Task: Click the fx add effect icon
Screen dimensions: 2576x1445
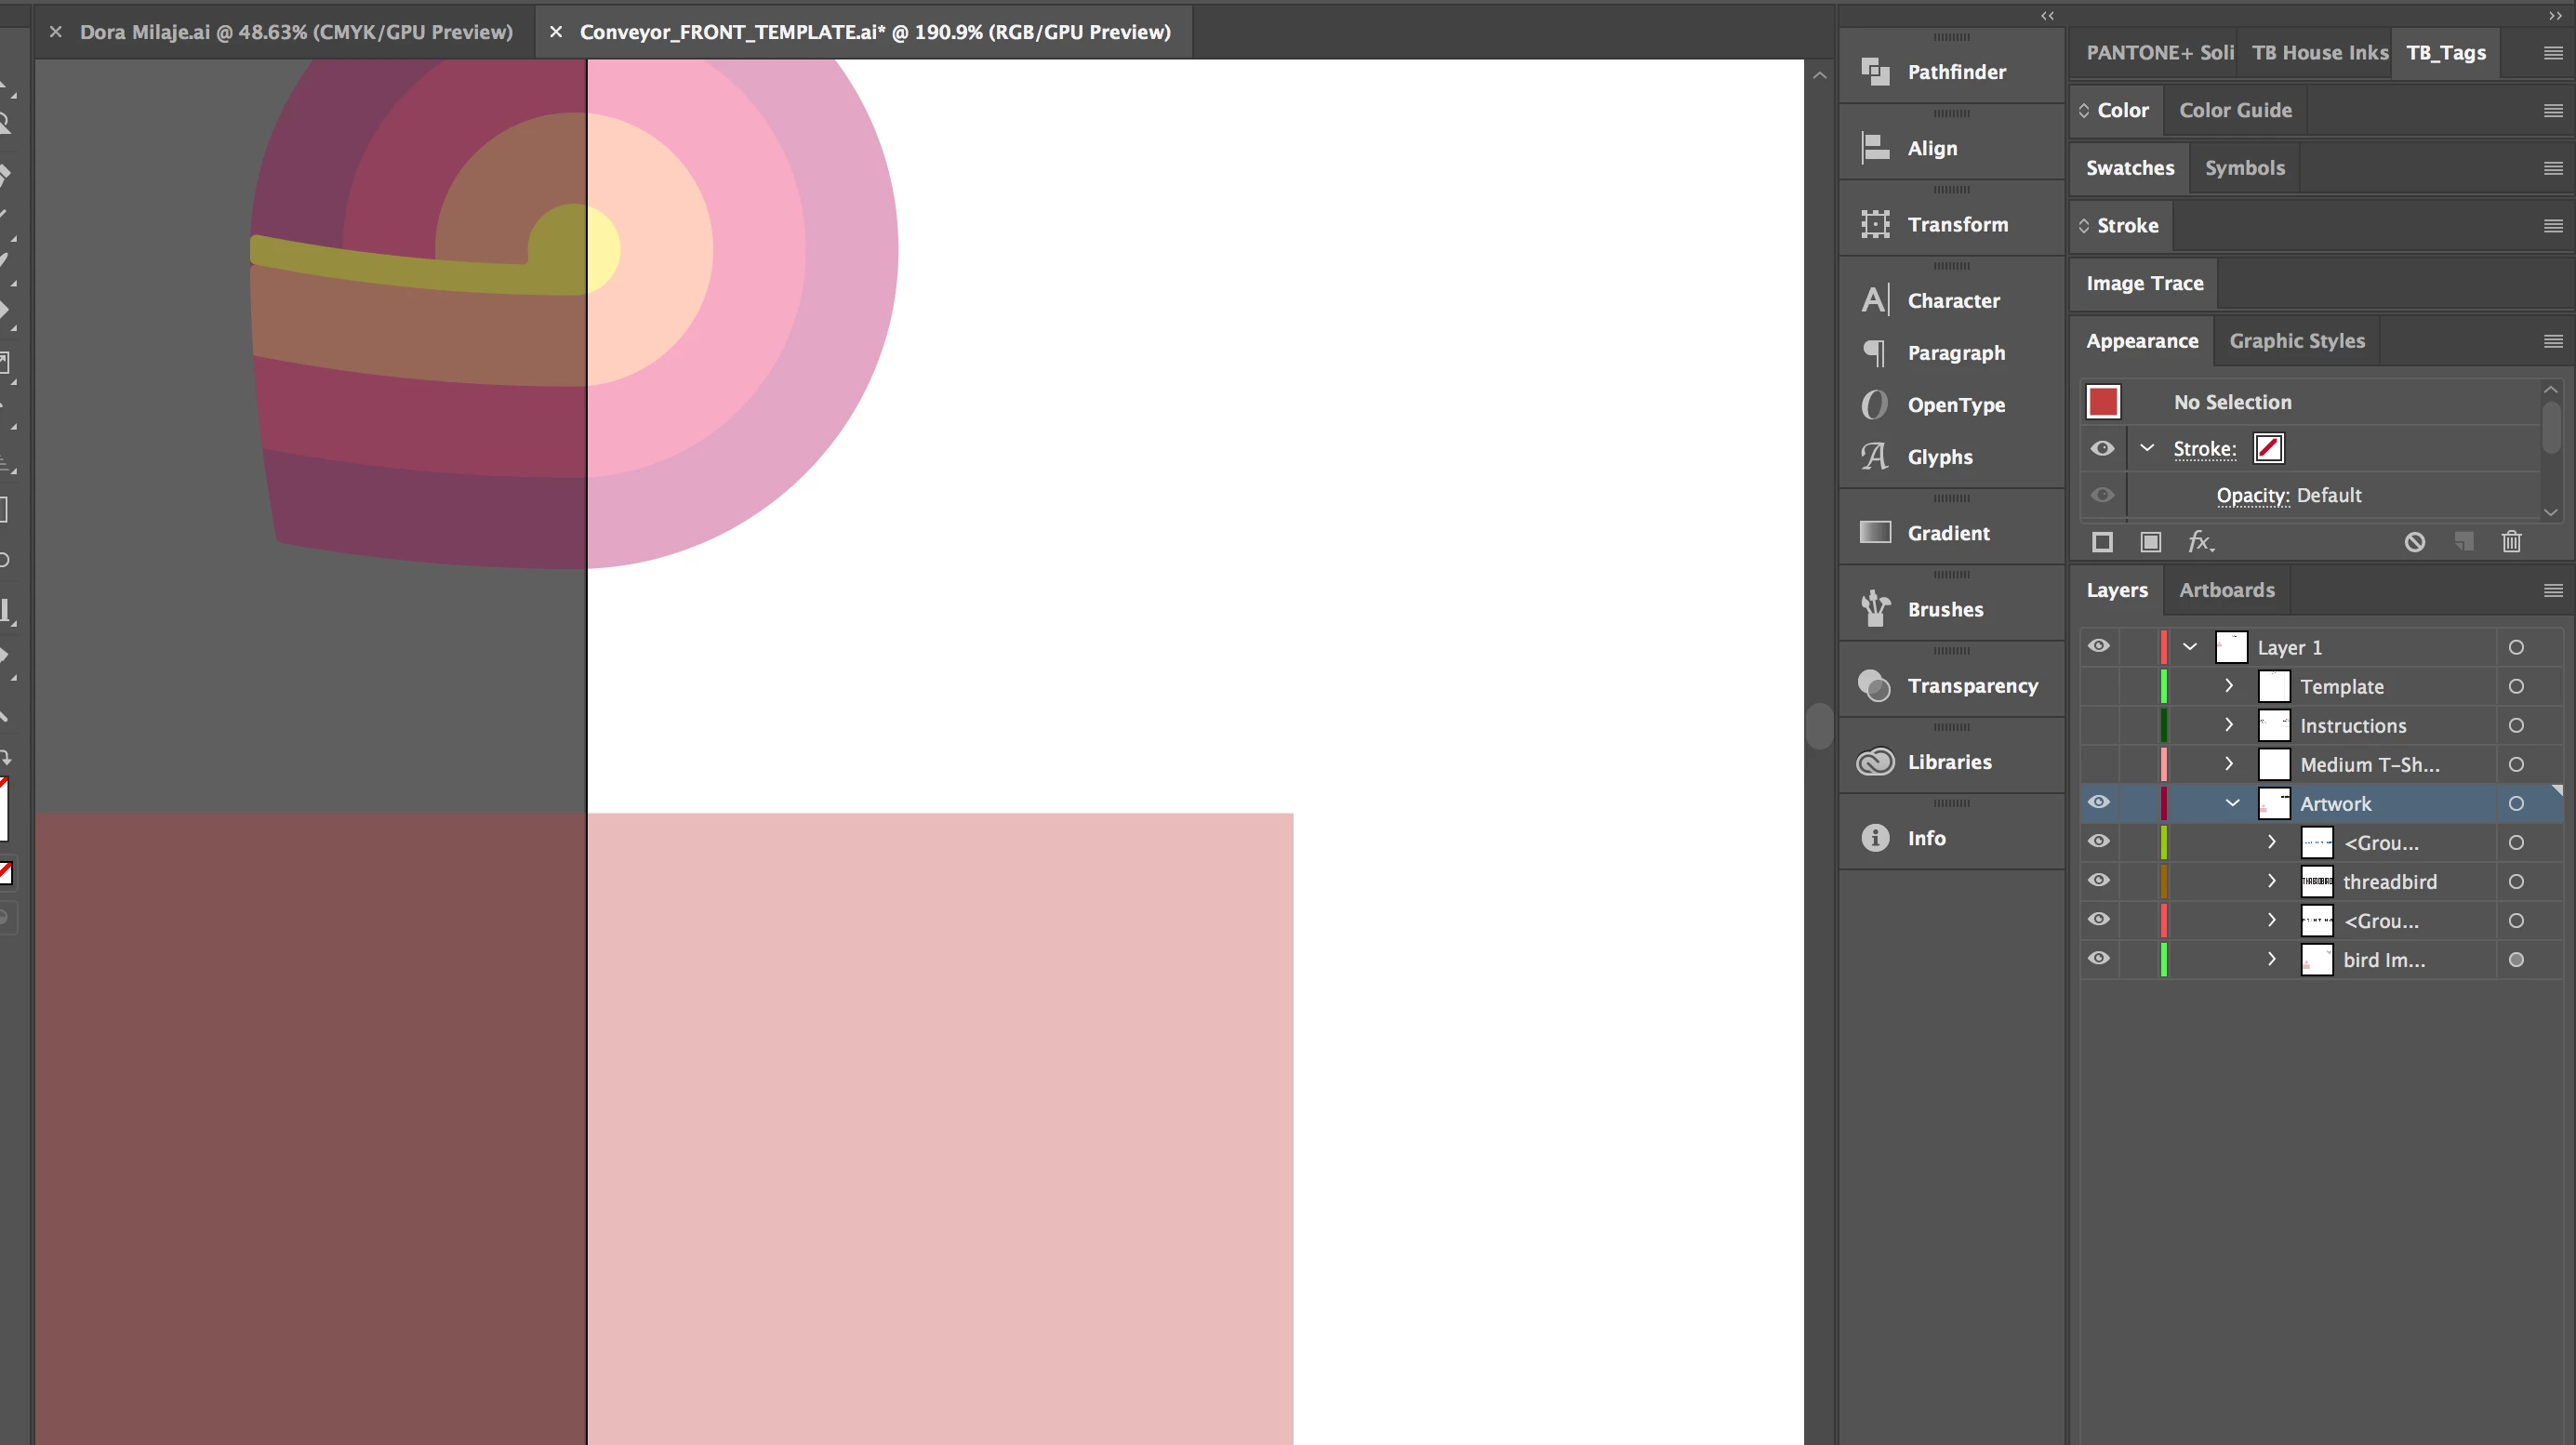Action: coord(2200,542)
